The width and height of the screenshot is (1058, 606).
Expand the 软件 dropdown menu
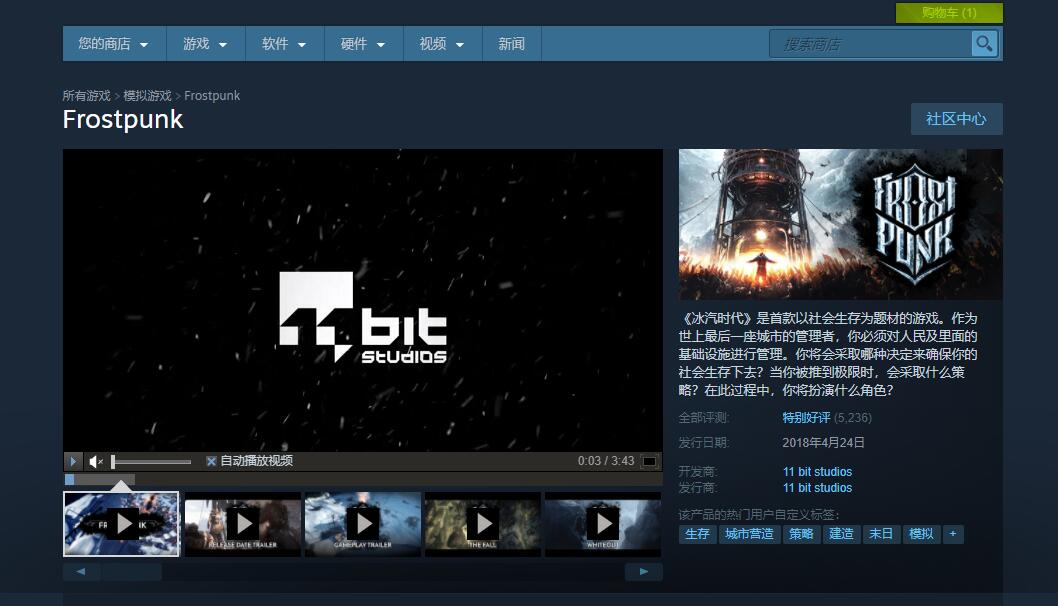285,44
